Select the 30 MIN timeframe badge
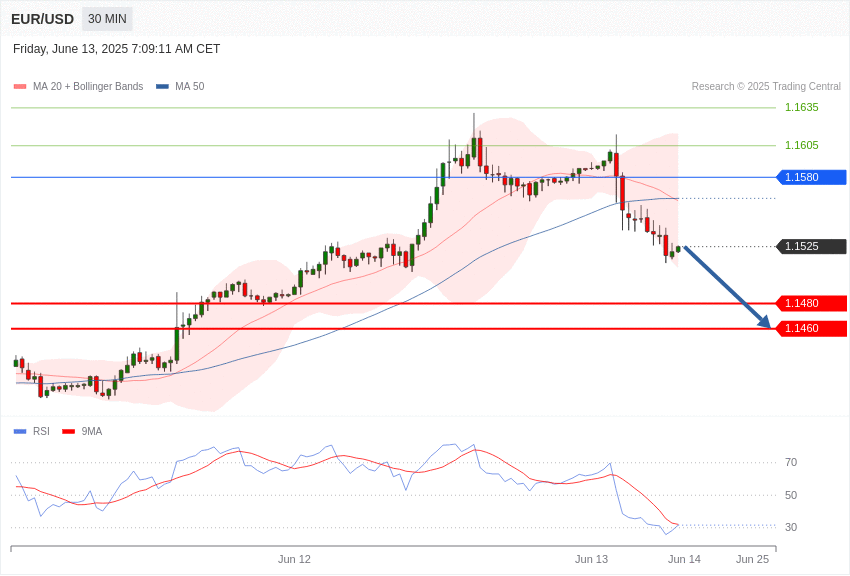The height and width of the screenshot is (576, 850). coord(107,19)
